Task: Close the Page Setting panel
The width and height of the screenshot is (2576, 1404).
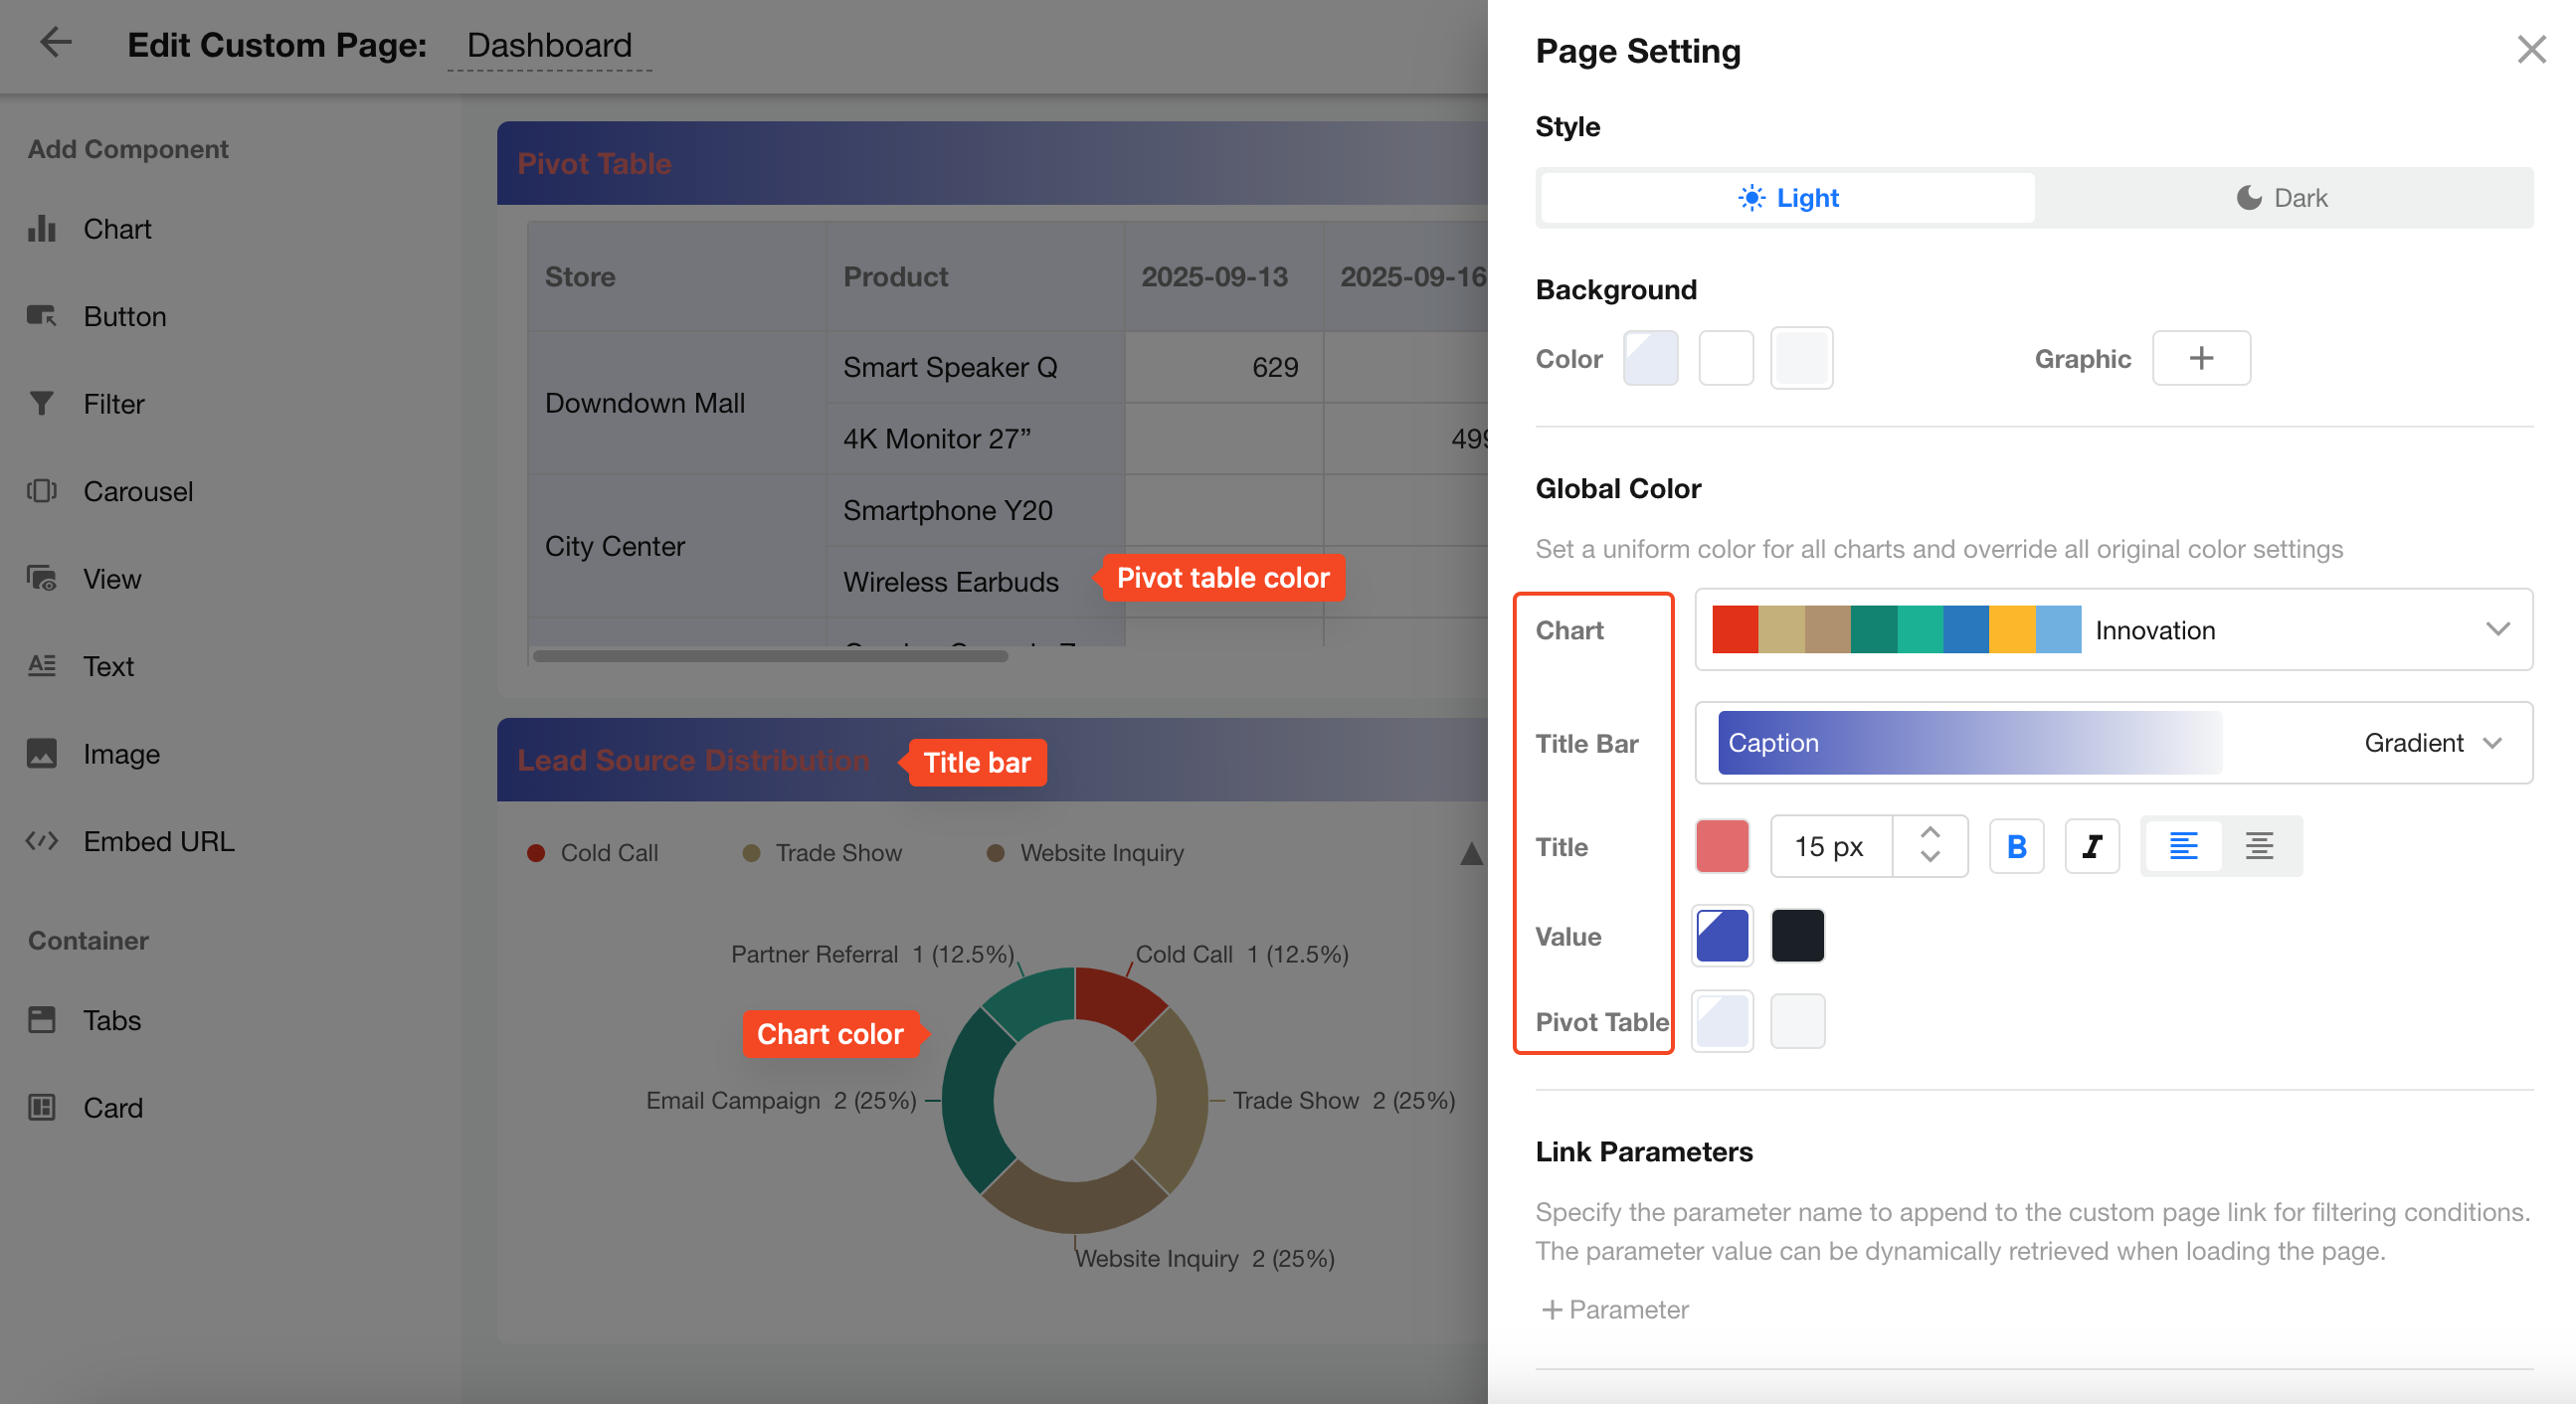Action: pyautogui.click(x=2530, y=49)
